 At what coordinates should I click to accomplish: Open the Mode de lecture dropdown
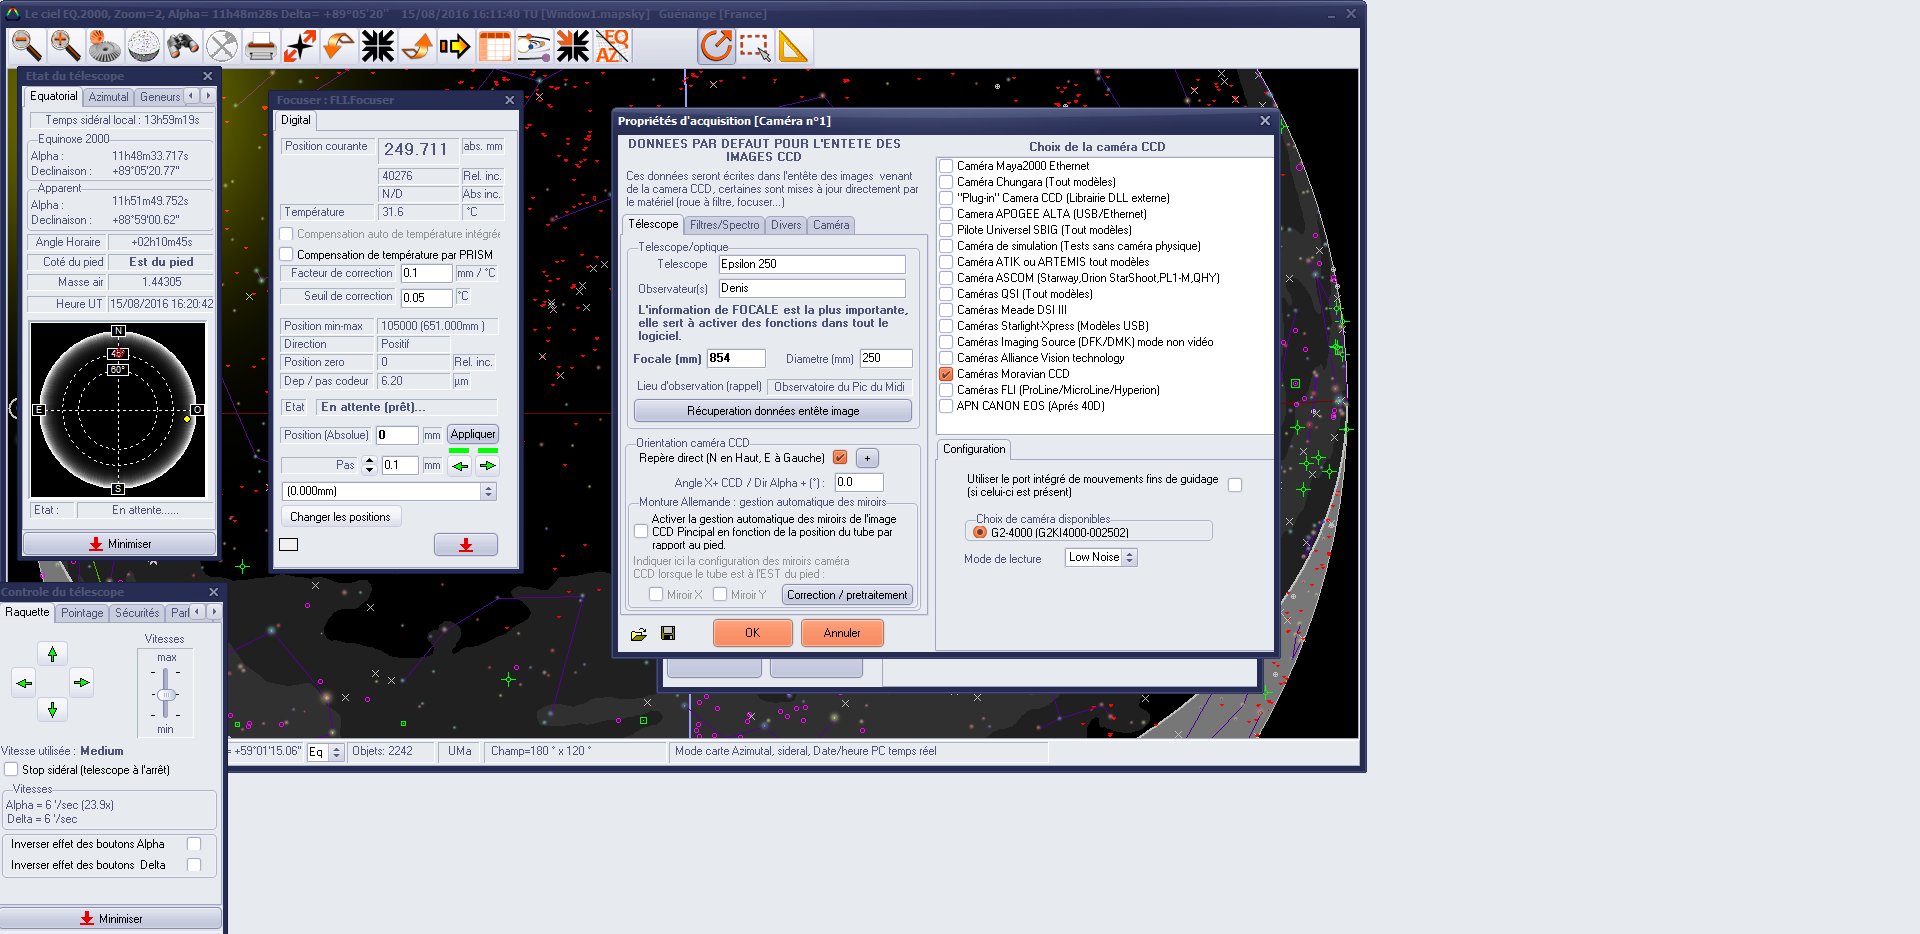coord(1129,558)
